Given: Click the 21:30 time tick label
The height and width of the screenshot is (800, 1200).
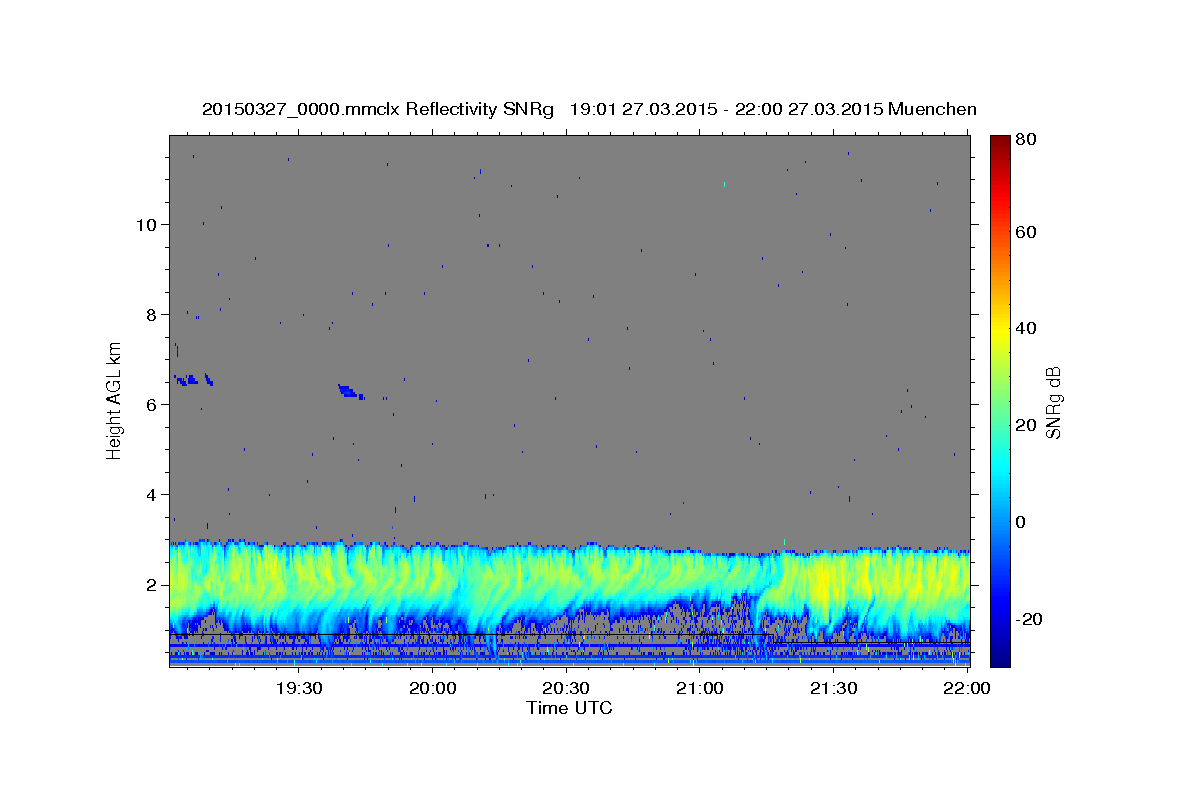Looking at the screenshot, I should coord(832,688).
